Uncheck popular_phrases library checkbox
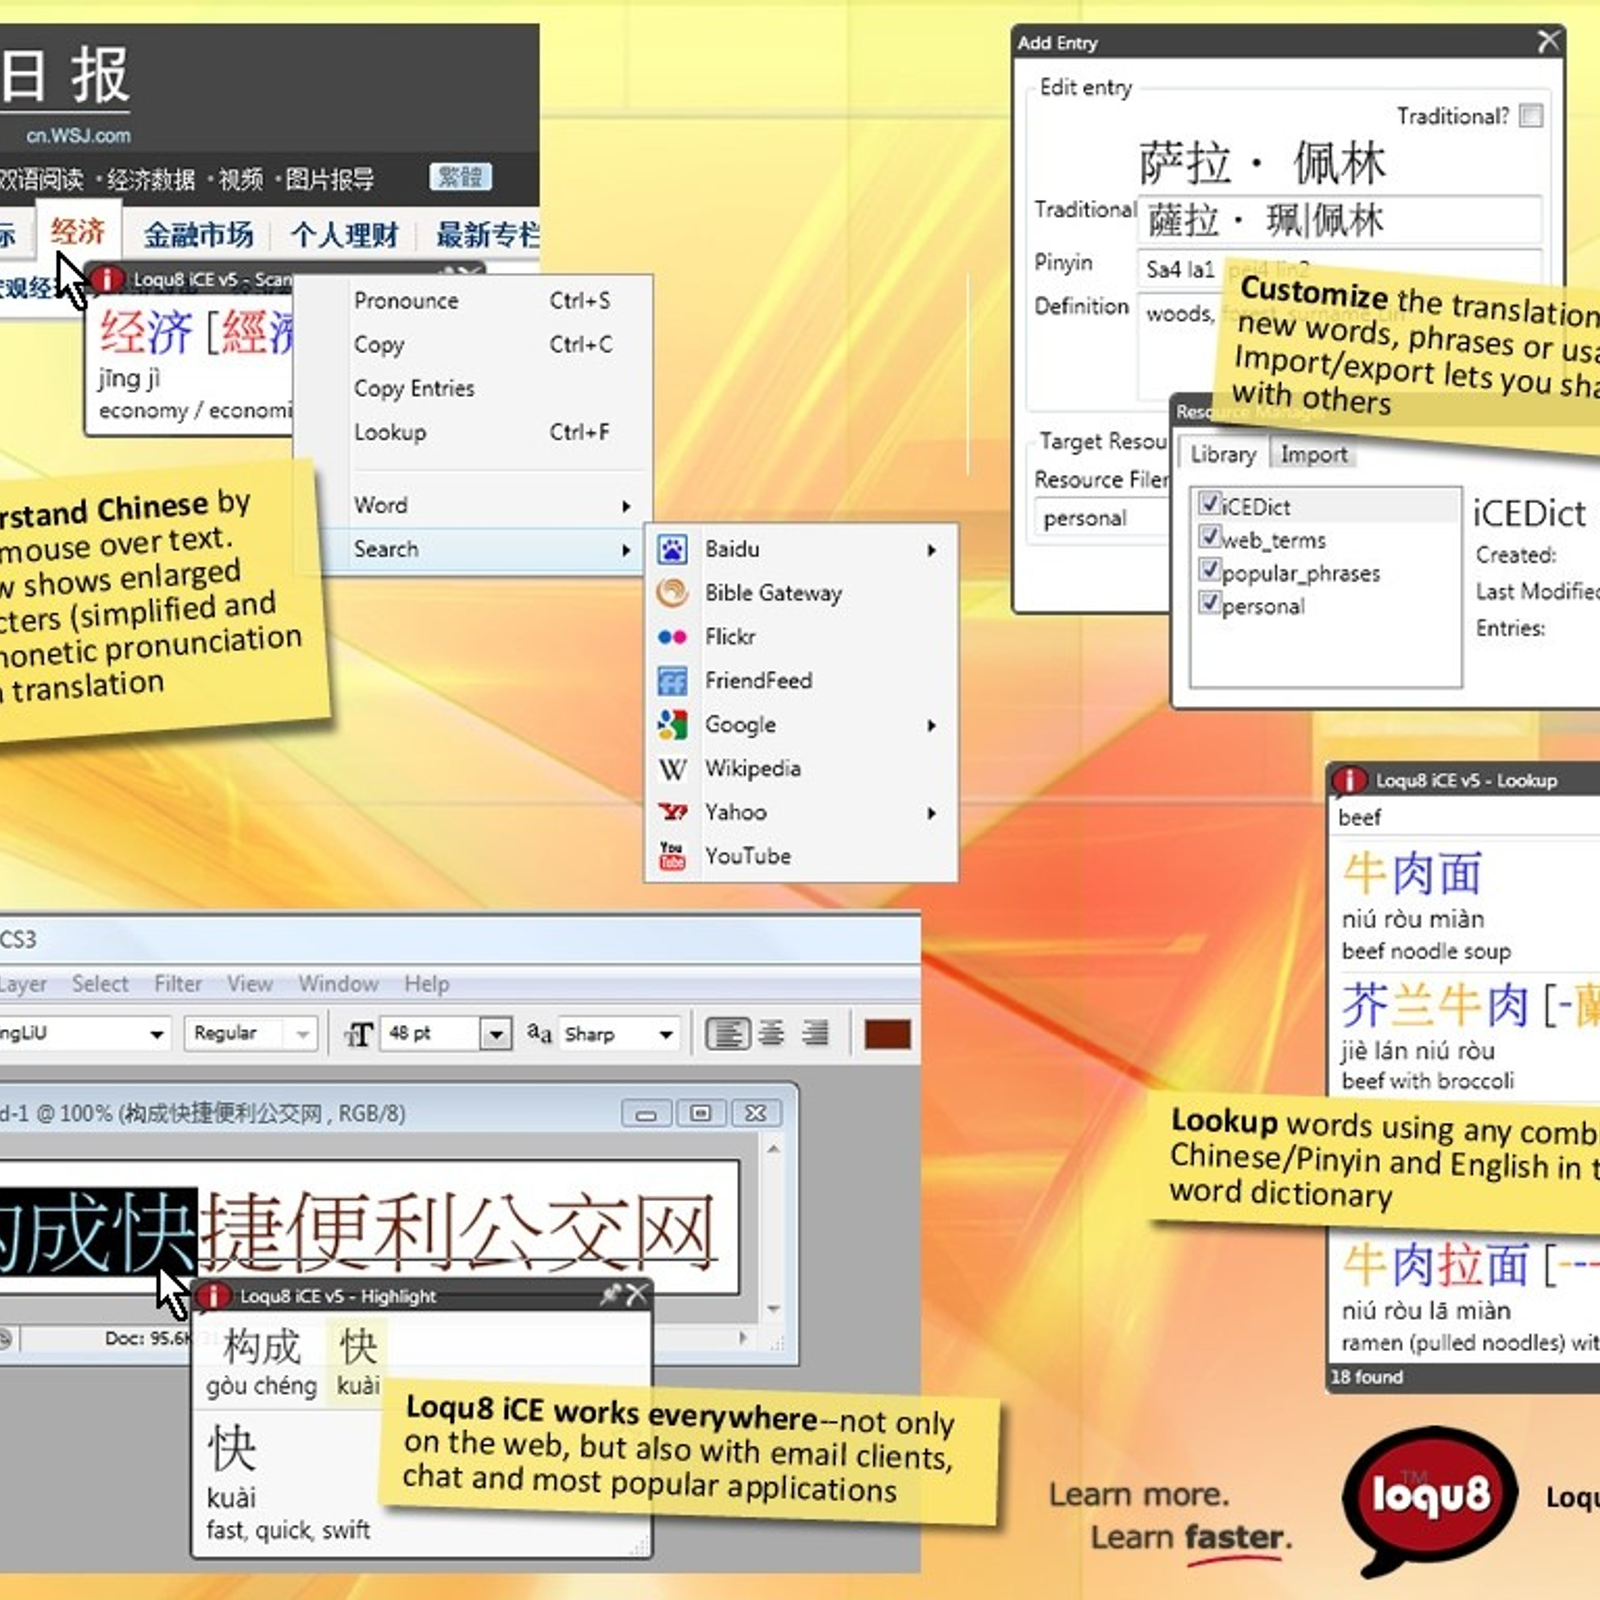This screenshot has height=1600, width=1600. click(1210, 570)
